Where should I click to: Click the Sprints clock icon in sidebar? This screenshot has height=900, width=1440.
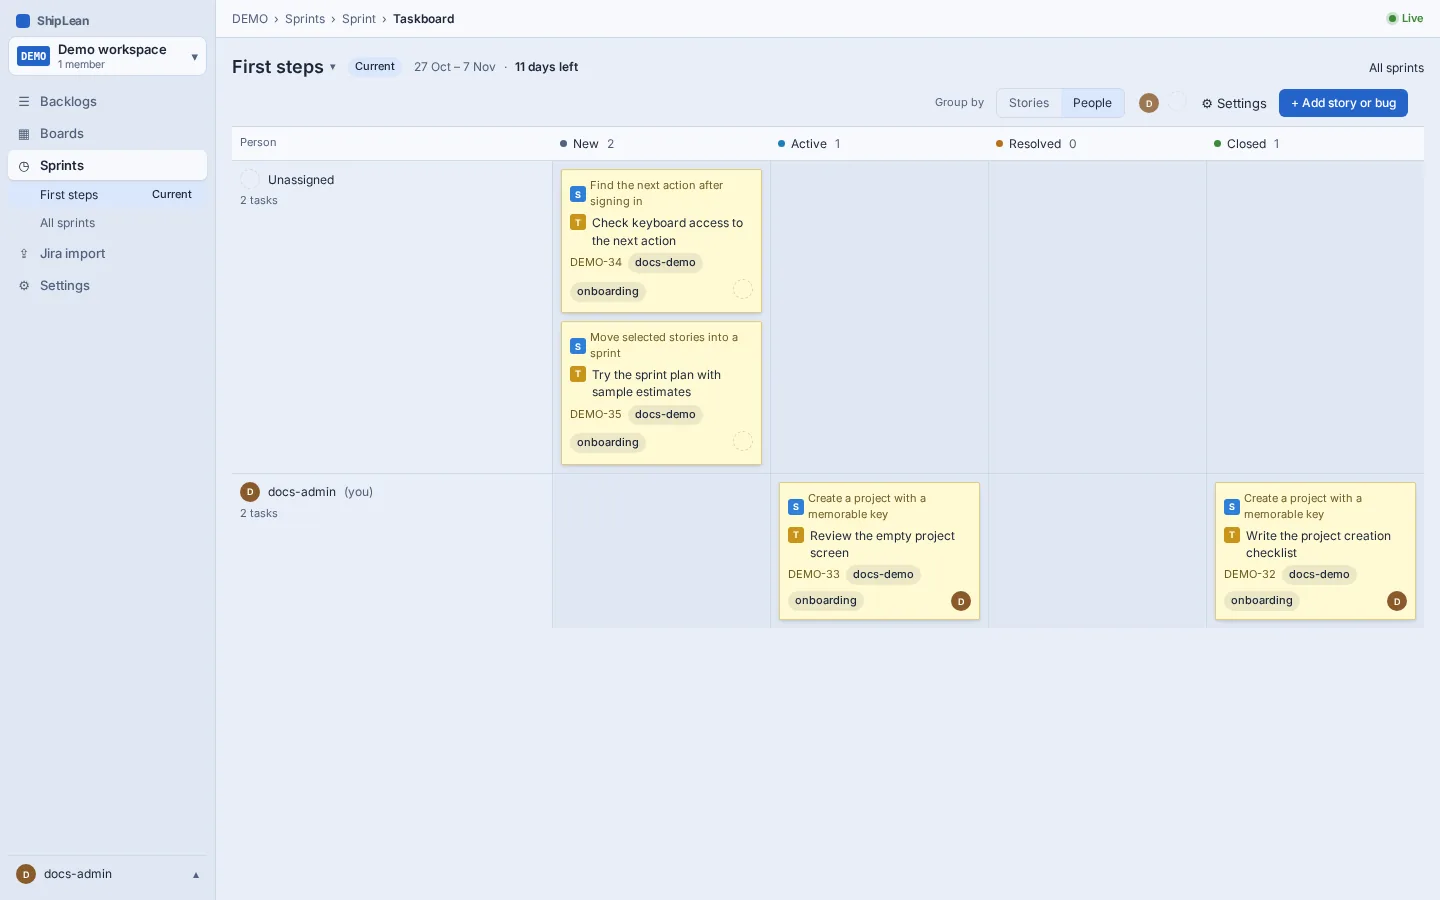pyautogui.click(x=24, y=166)
